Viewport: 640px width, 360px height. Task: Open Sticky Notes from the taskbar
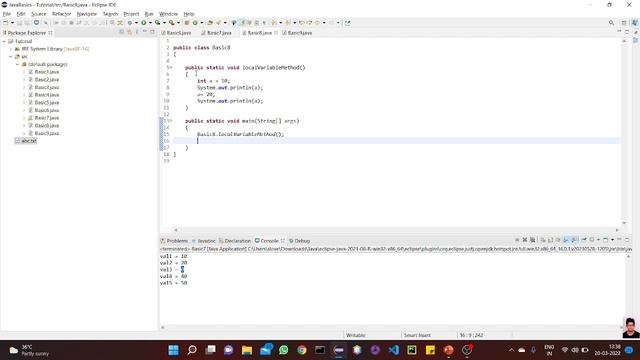click(430, 350)
